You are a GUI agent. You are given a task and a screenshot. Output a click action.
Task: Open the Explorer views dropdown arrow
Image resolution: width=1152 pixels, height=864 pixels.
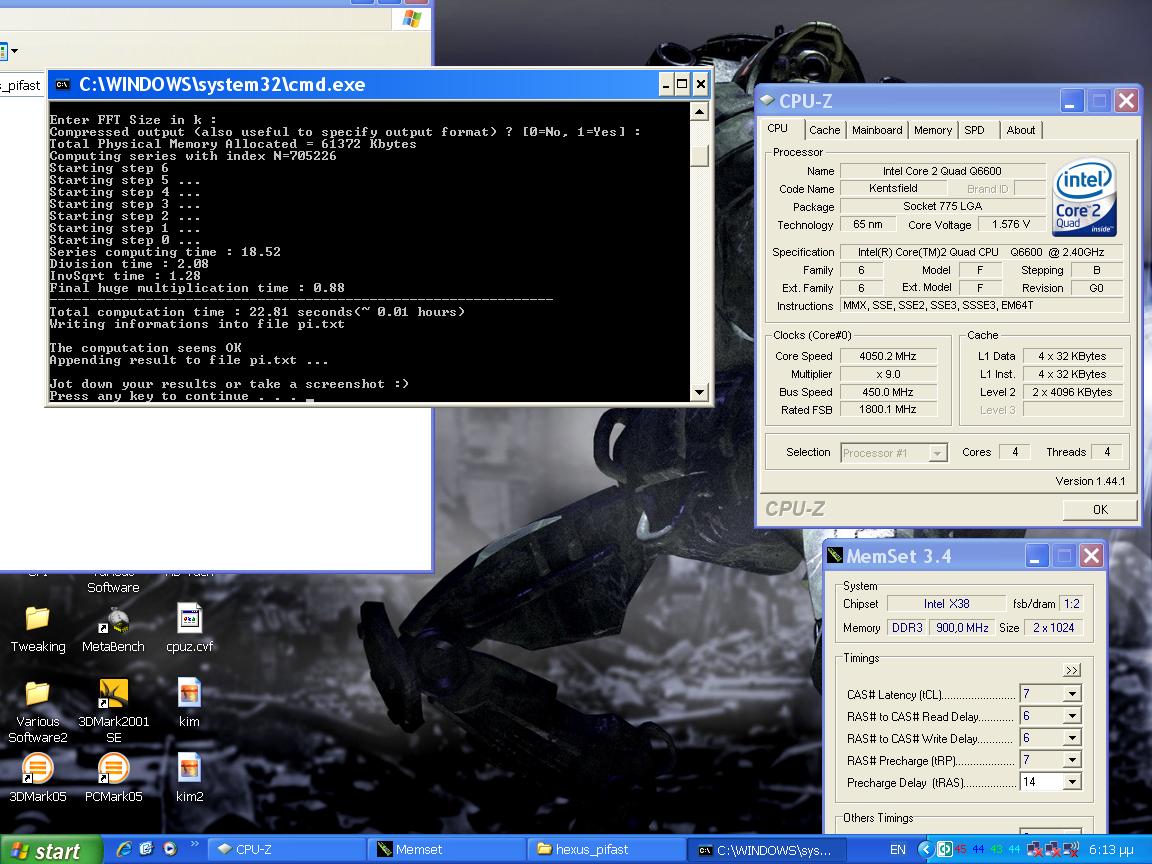pos(14,51)
